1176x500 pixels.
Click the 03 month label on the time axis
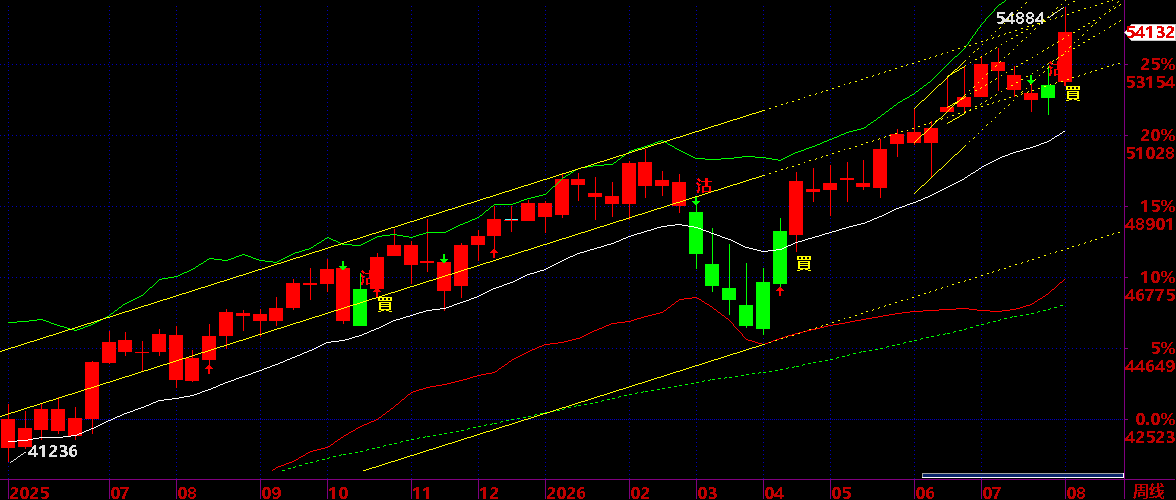[x=707, y=493]
